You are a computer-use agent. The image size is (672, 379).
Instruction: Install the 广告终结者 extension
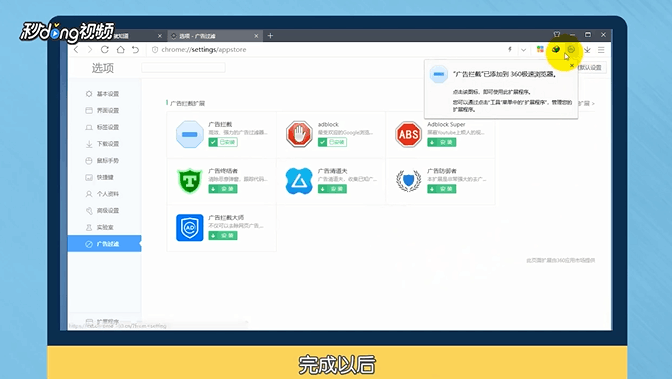(x=223, y=189)
